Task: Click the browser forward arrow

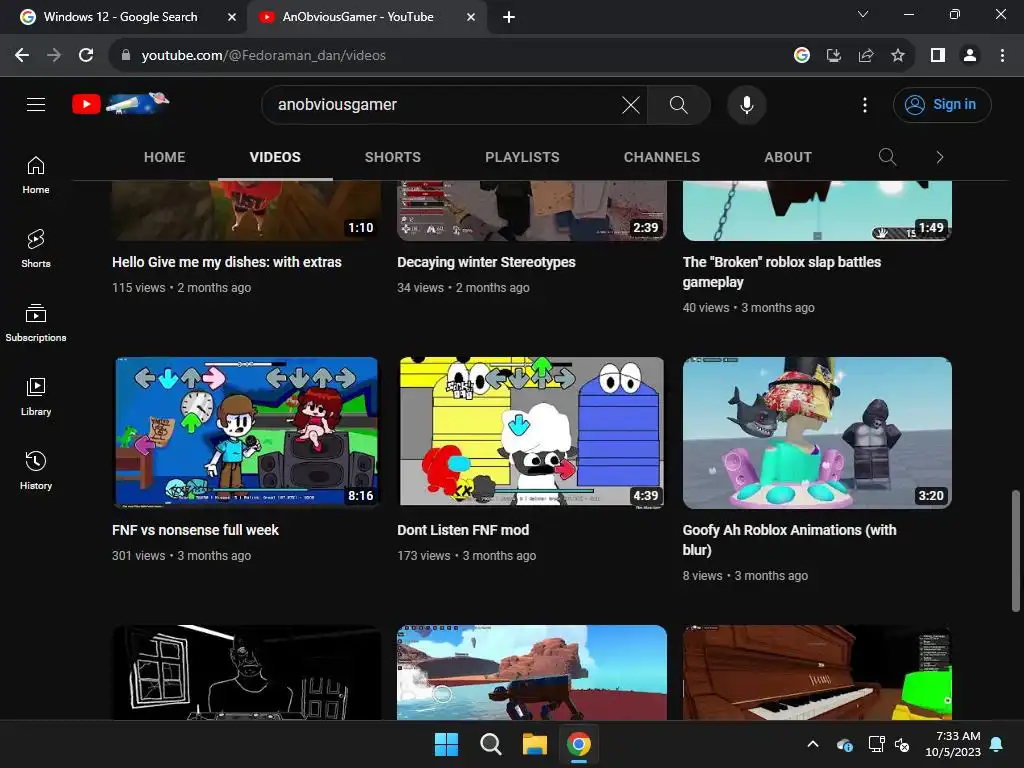Action: coord(54,56)
